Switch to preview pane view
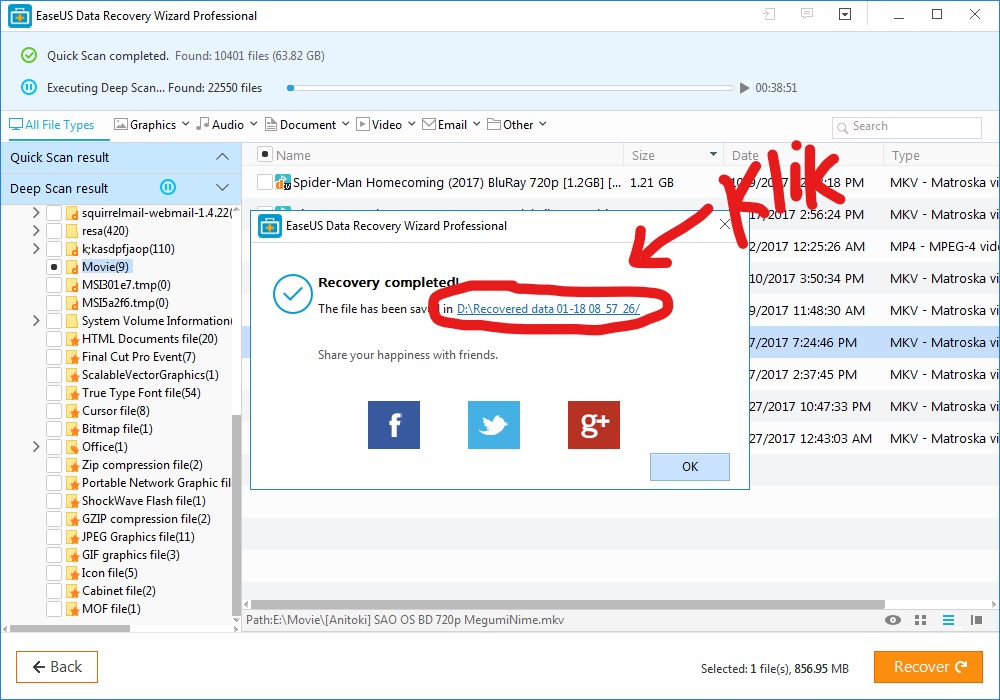The width and height of the screenshot is (1000, 700). click(976, 620)
